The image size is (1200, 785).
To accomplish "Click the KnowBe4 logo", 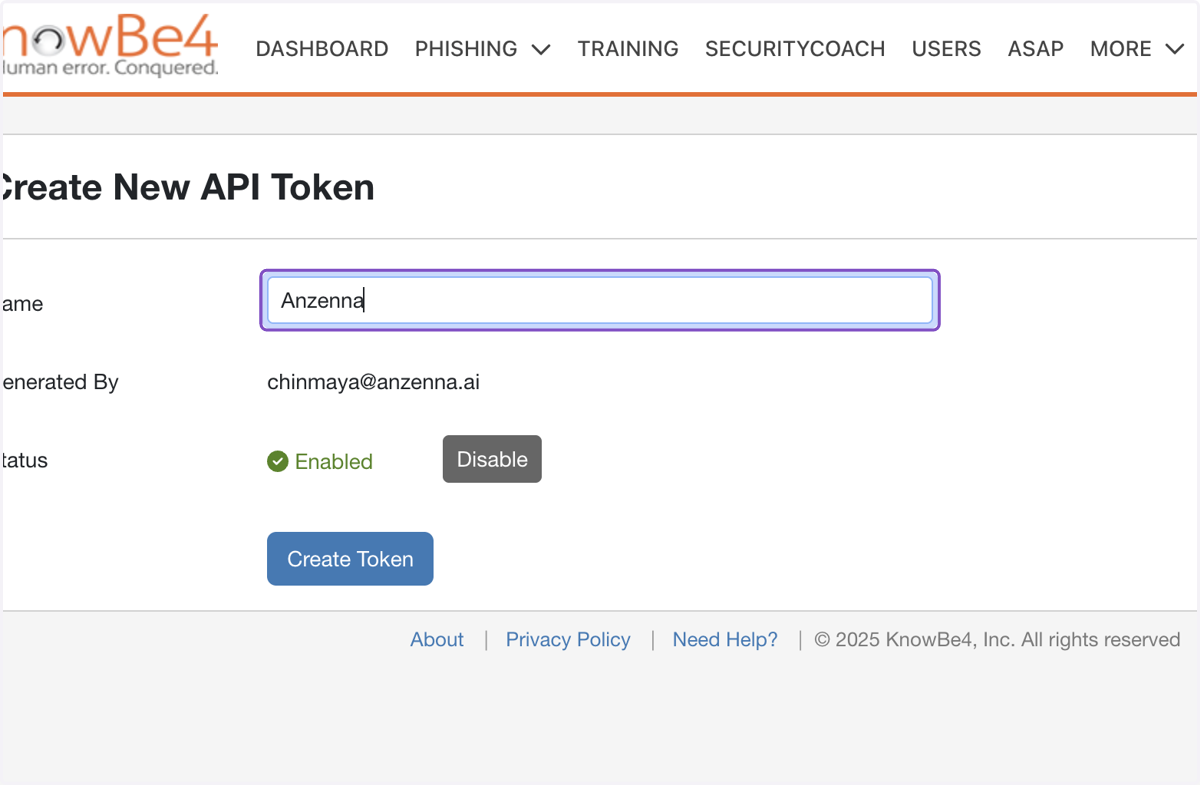I will [x=110, y=47].
